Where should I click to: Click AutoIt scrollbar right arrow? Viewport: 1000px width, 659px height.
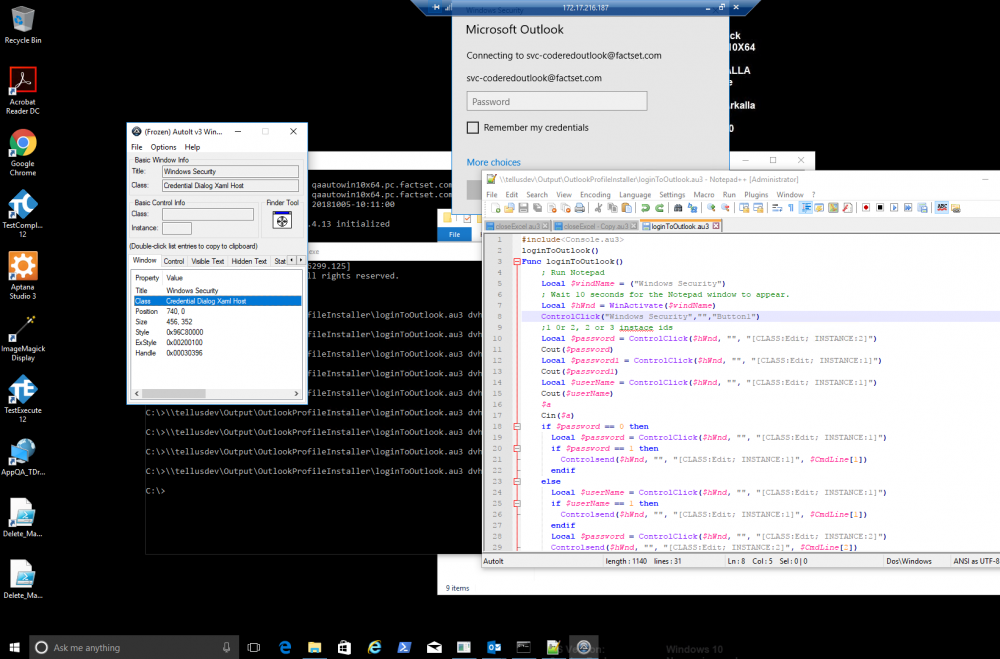tap(296, 394)
